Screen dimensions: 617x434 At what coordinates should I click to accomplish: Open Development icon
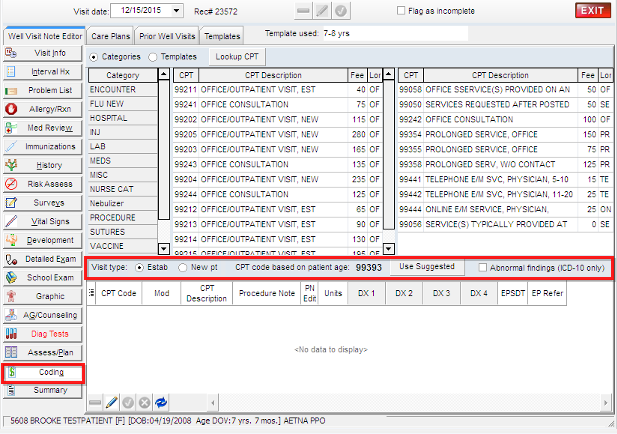(11, 240)
